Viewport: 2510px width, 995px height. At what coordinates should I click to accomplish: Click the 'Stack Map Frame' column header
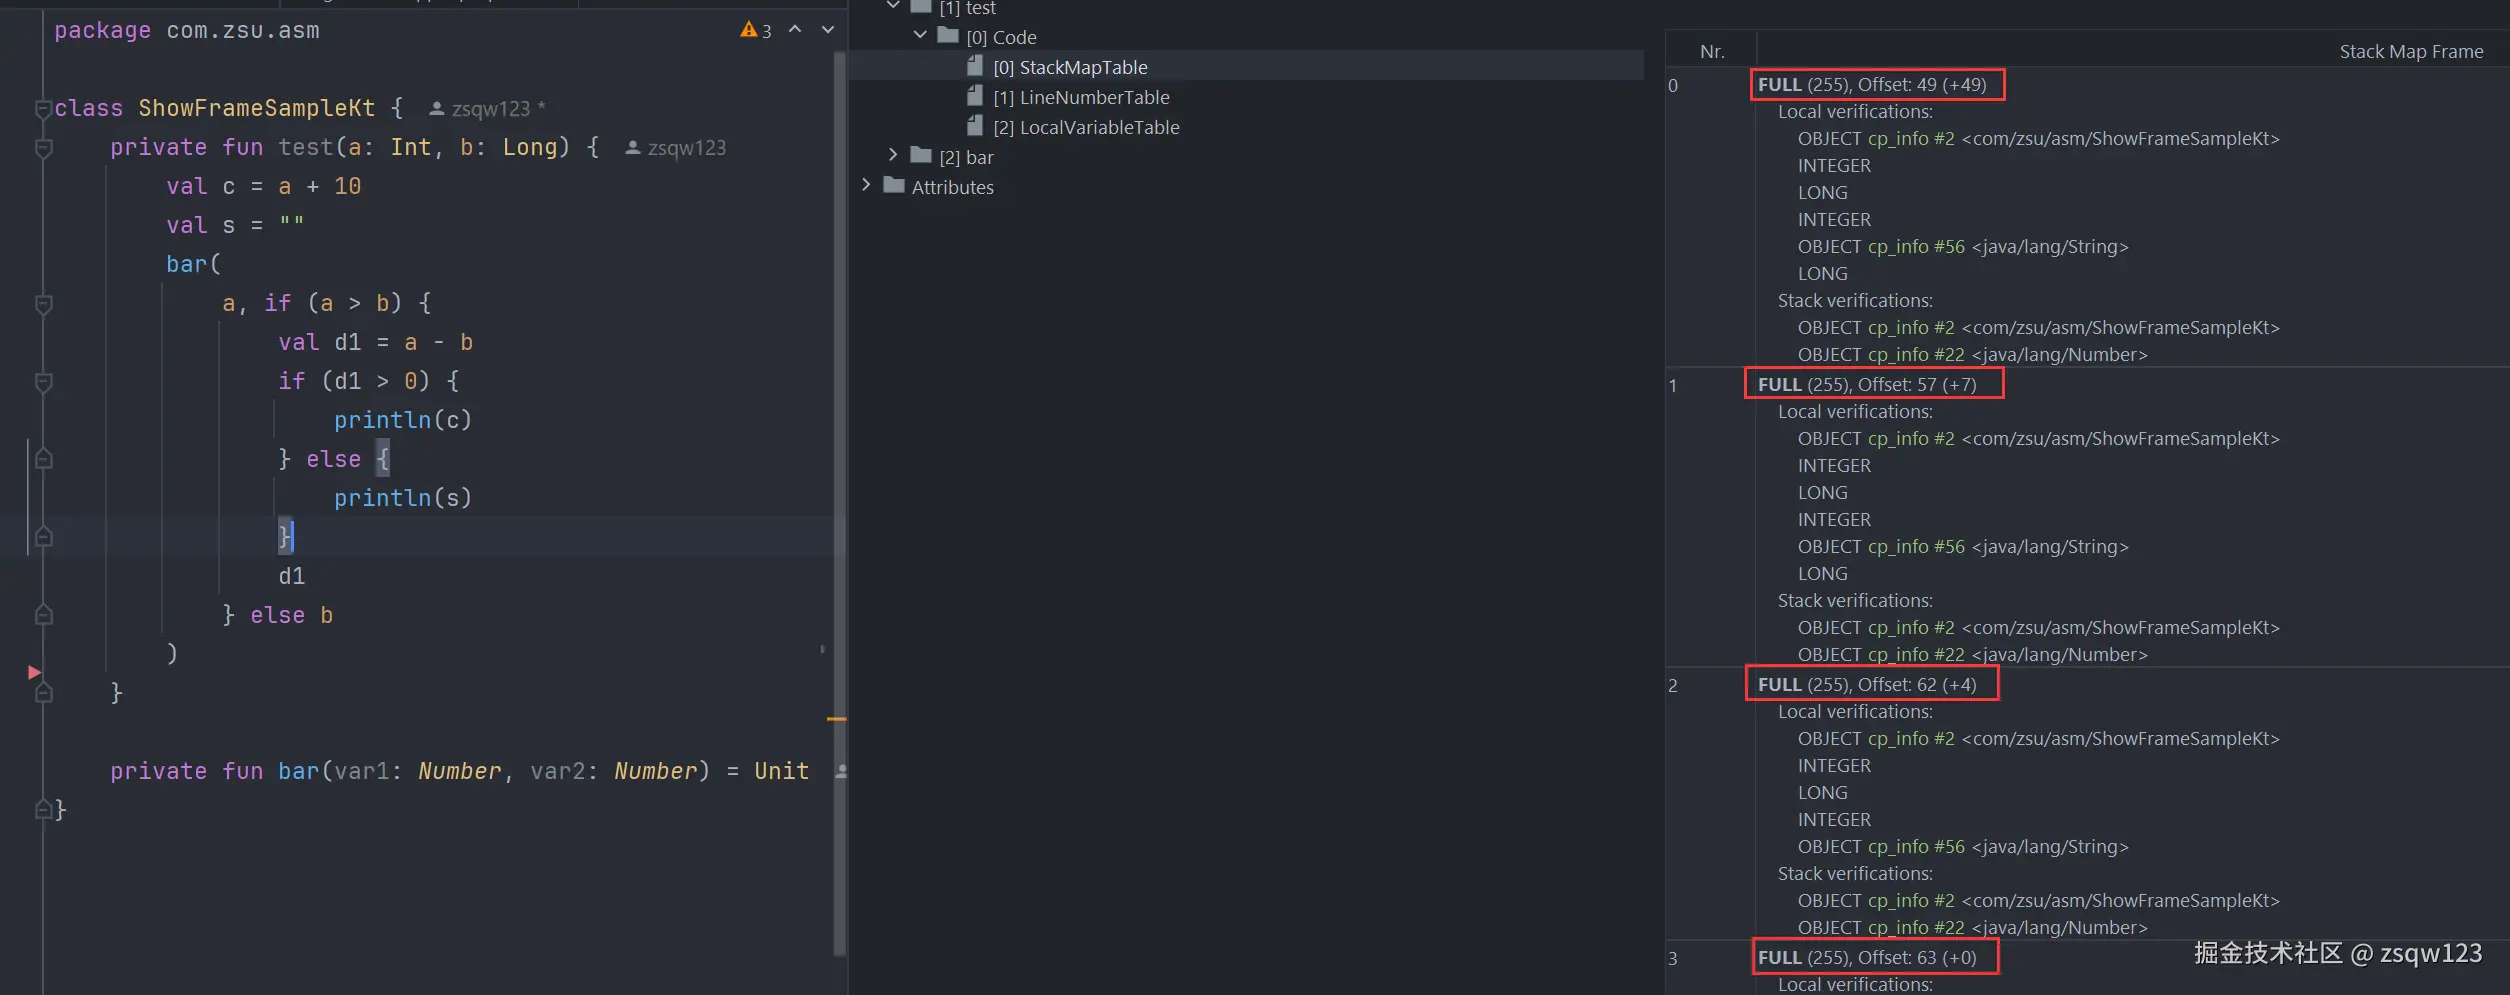tap(2411, 51)
